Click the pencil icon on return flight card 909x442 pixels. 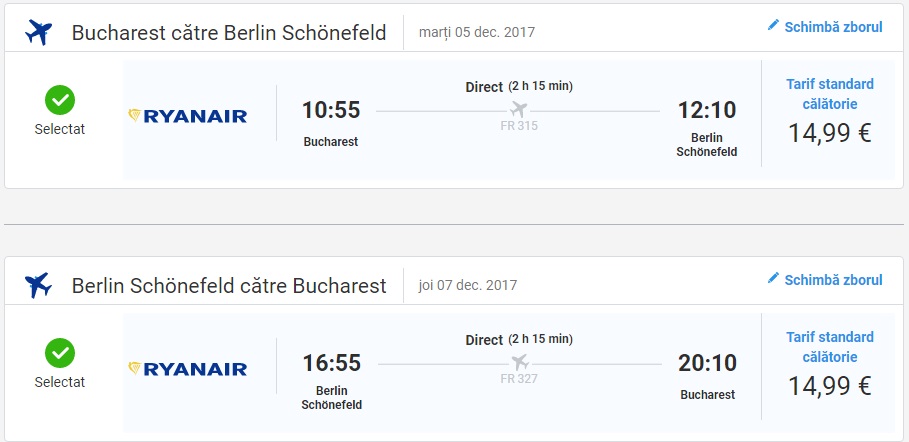click(x=773, y=278)
